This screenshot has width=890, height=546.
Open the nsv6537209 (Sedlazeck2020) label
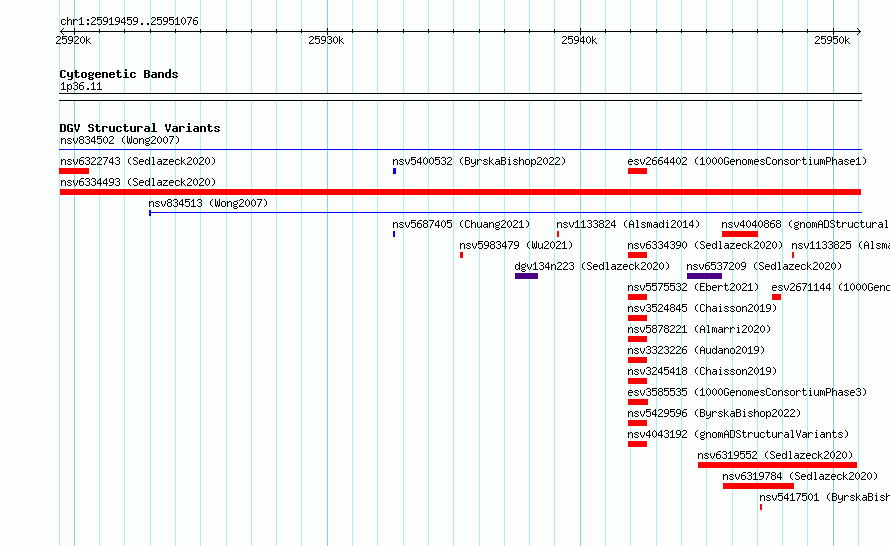(x=764, y=266)
